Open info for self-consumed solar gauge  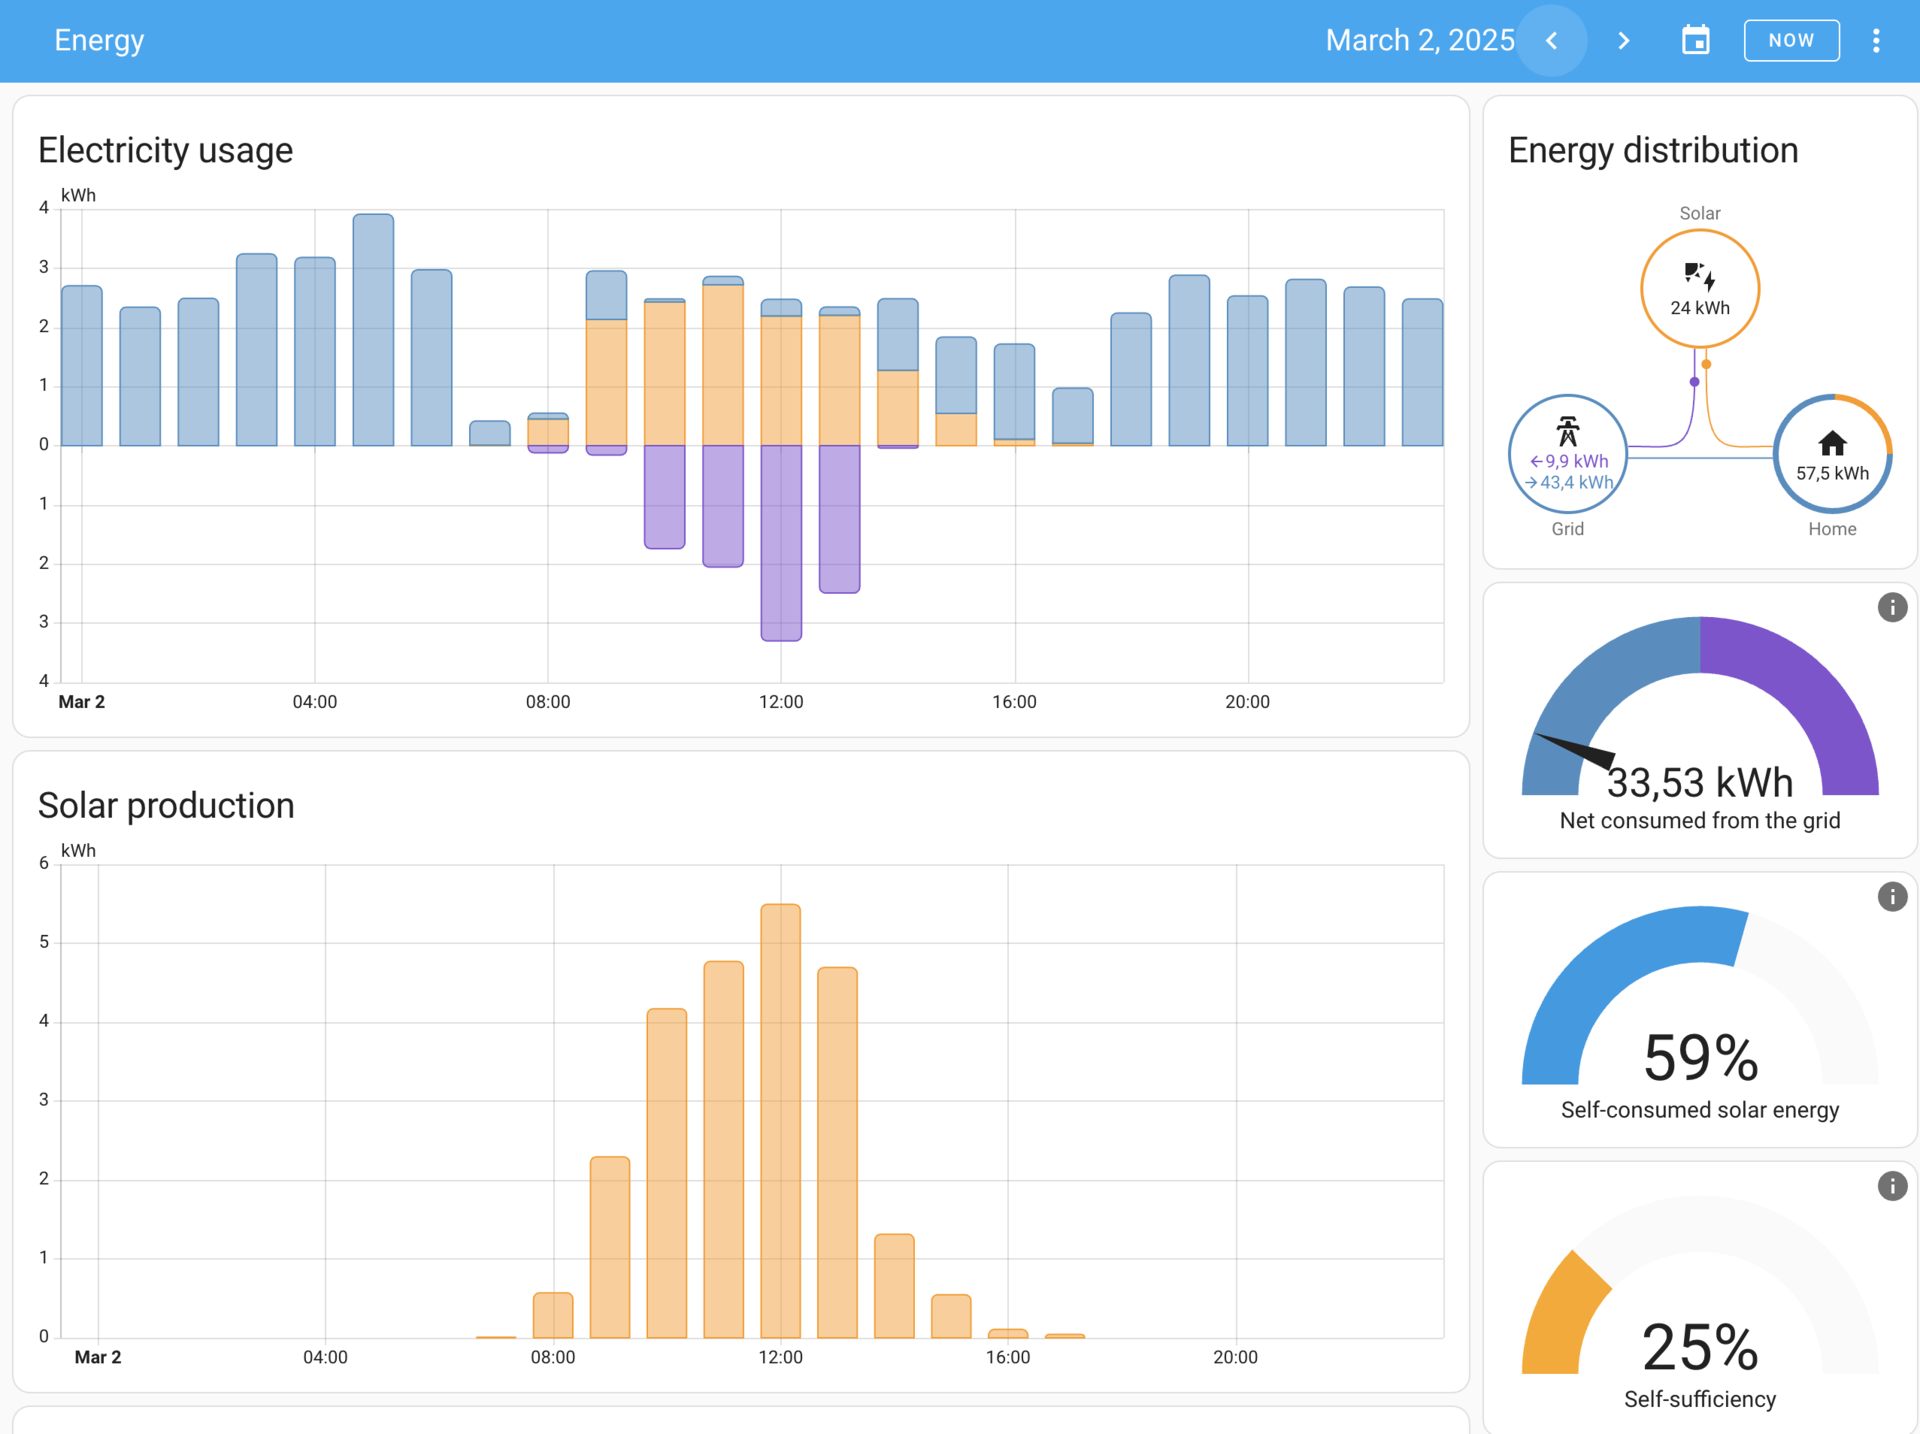tap(1892, 896)
